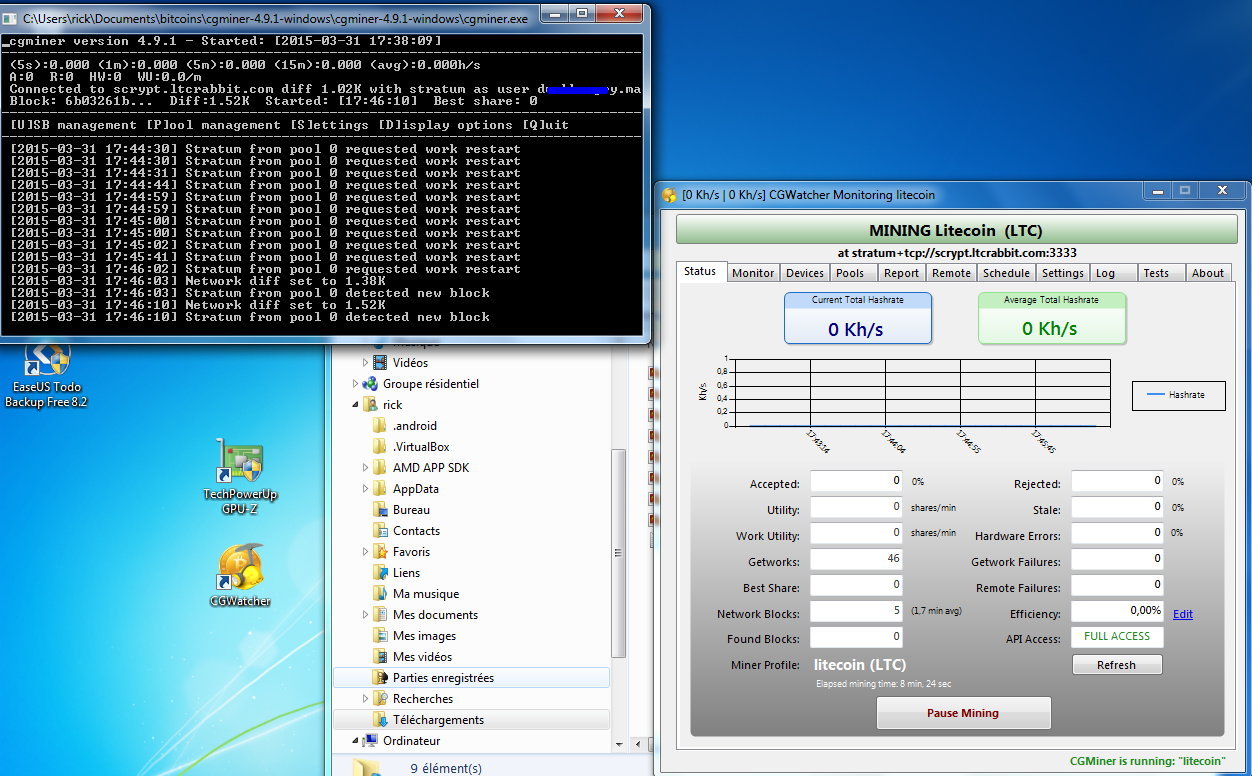Switch to the Settings tab
Screen dimensions: 1252x776
pyautogui.click(x=1062, y=273)
